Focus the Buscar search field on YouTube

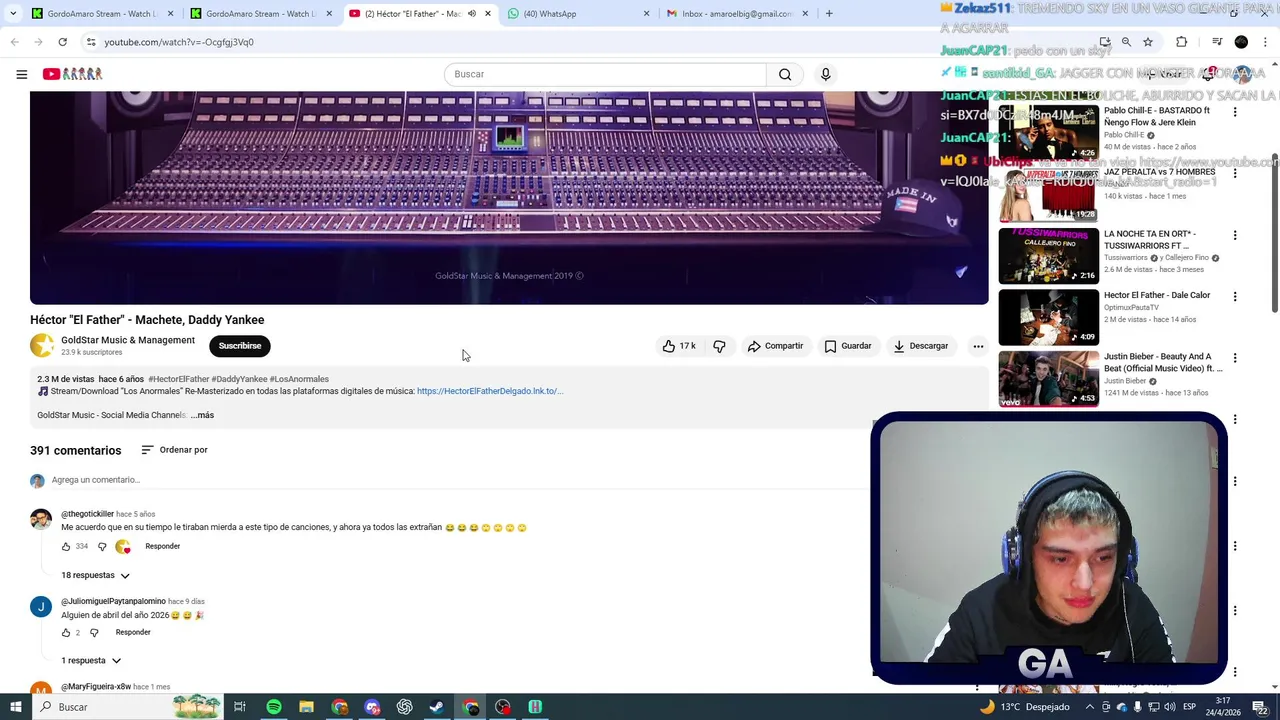605,74
